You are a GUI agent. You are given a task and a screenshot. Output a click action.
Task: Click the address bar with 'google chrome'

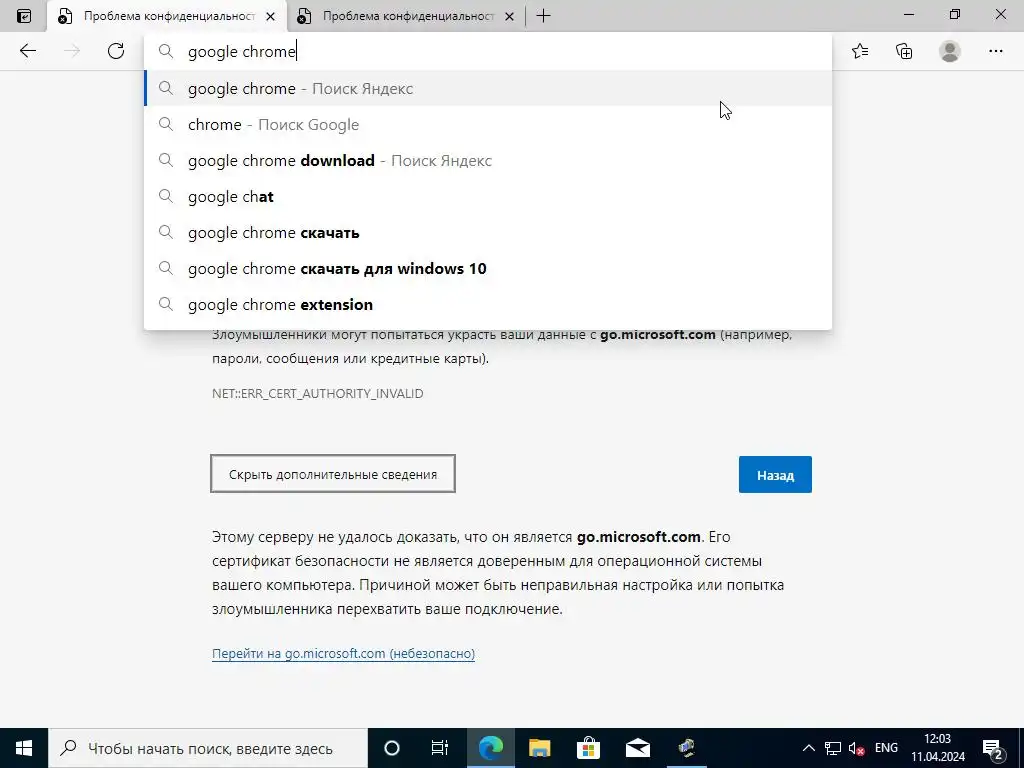tap(488, 52)
